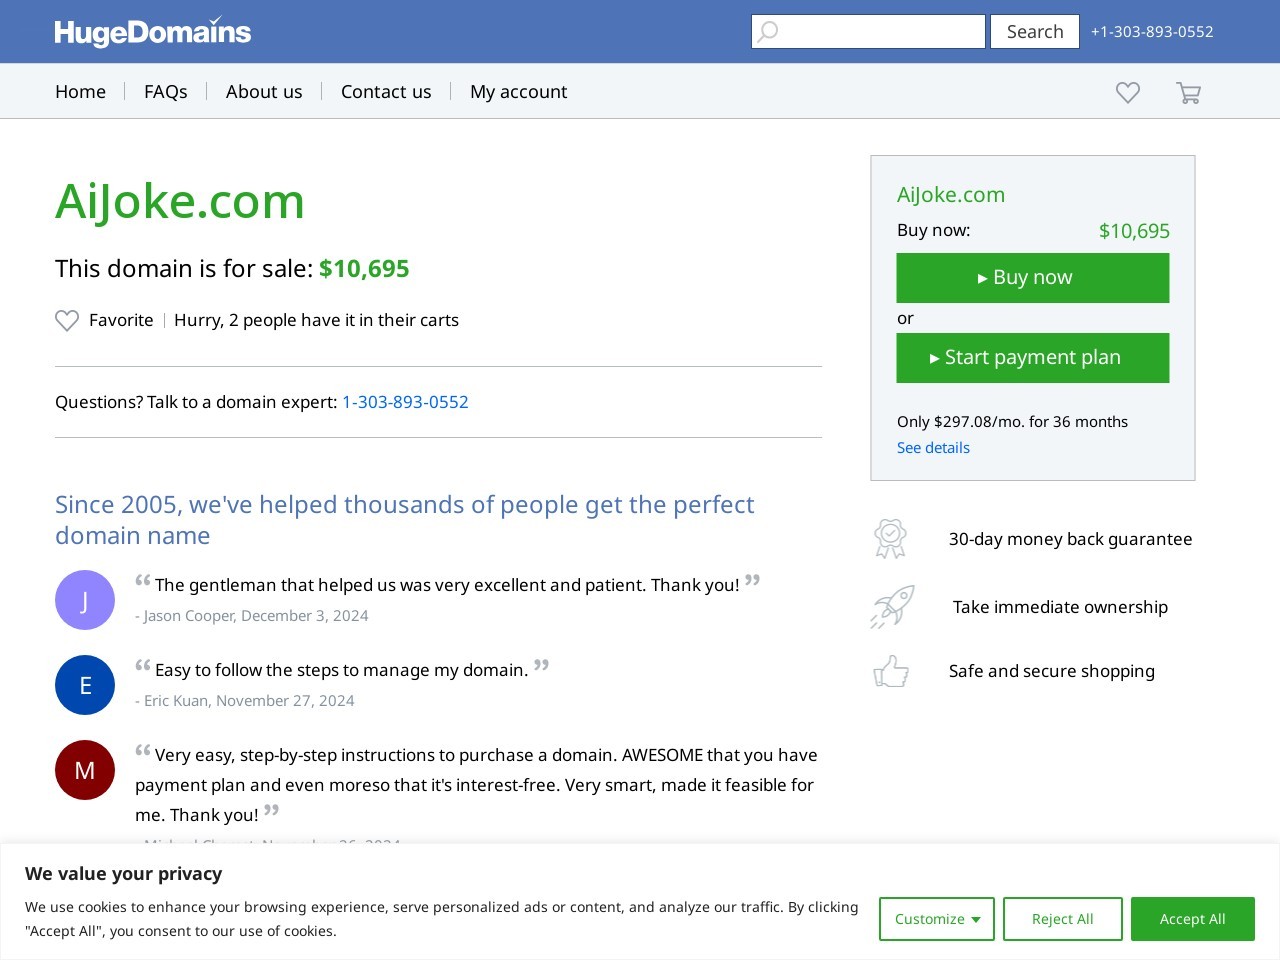Start the payment plan
Image resolution: width=1280 pixels, height=960 pixels.
click(1033, 358)
